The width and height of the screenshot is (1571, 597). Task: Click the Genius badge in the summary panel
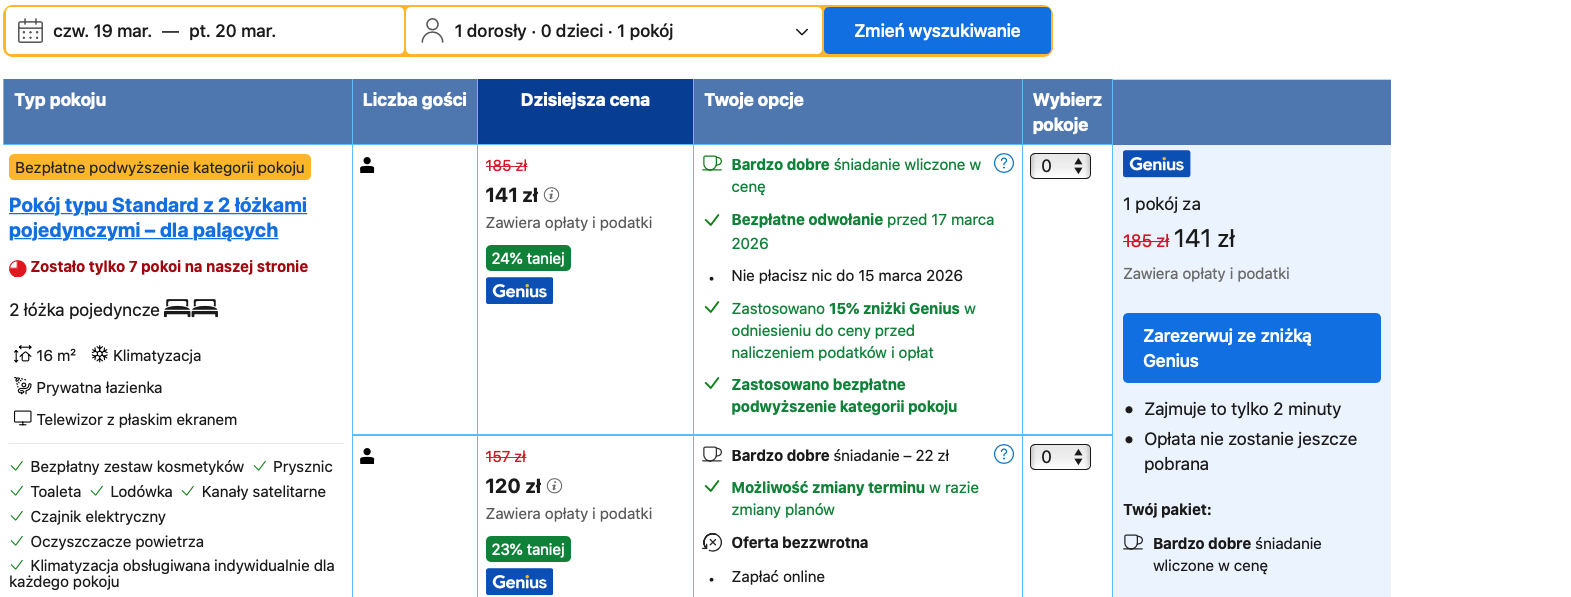1156,164
